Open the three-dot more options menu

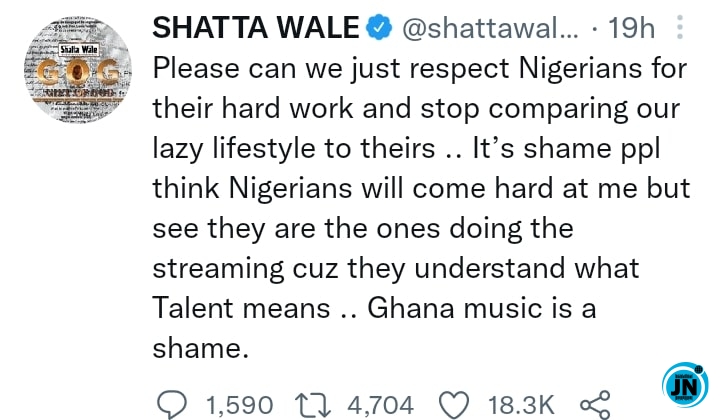tap(680, 27)
